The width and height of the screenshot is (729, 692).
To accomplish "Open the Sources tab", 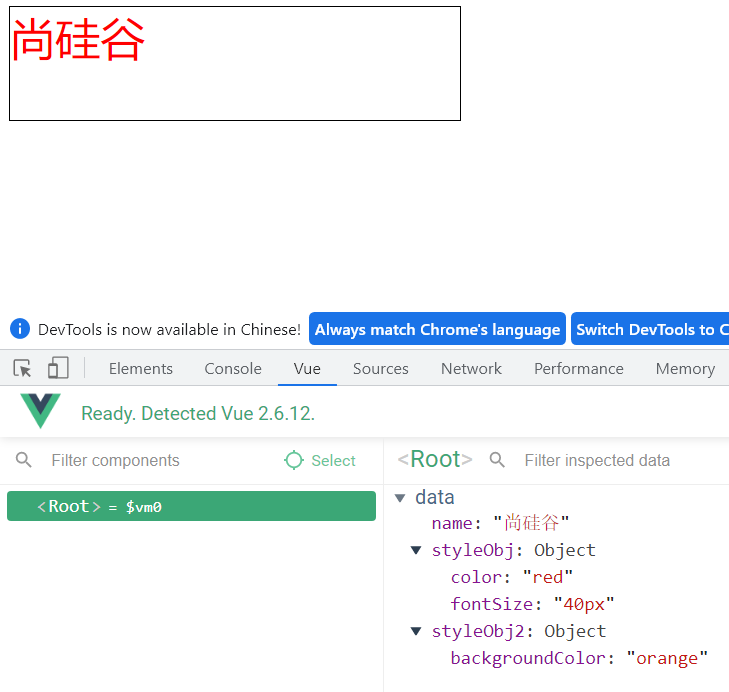I will tap(381, 369).
